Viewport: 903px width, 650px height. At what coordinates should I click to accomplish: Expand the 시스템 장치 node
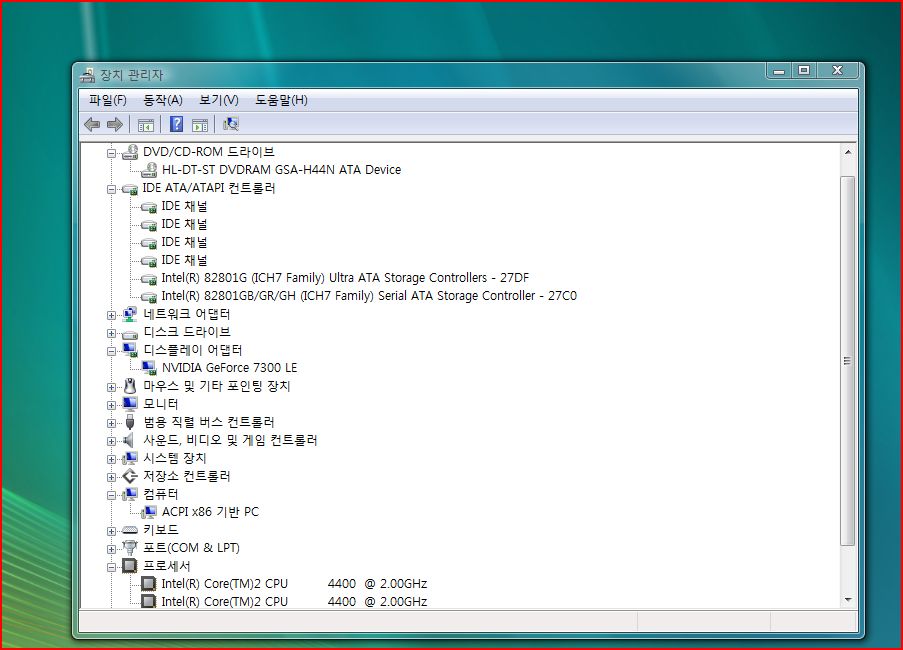click(111, 459)
